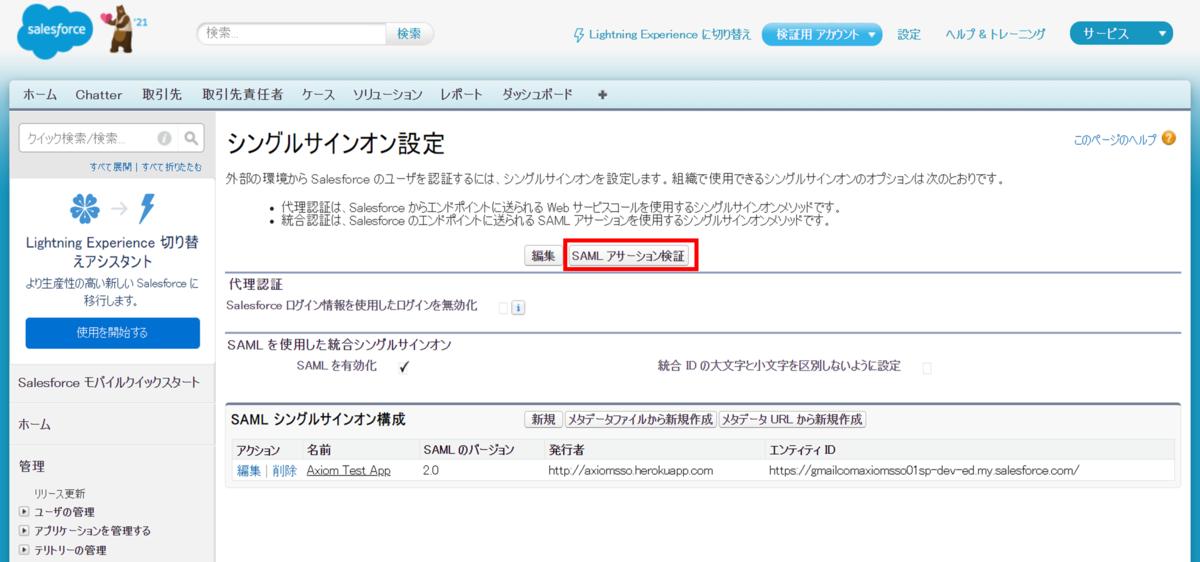The height and width of the screenshot is (562, 1200).
Task: Click the 検索 button in header
Action: click(409, 34)
